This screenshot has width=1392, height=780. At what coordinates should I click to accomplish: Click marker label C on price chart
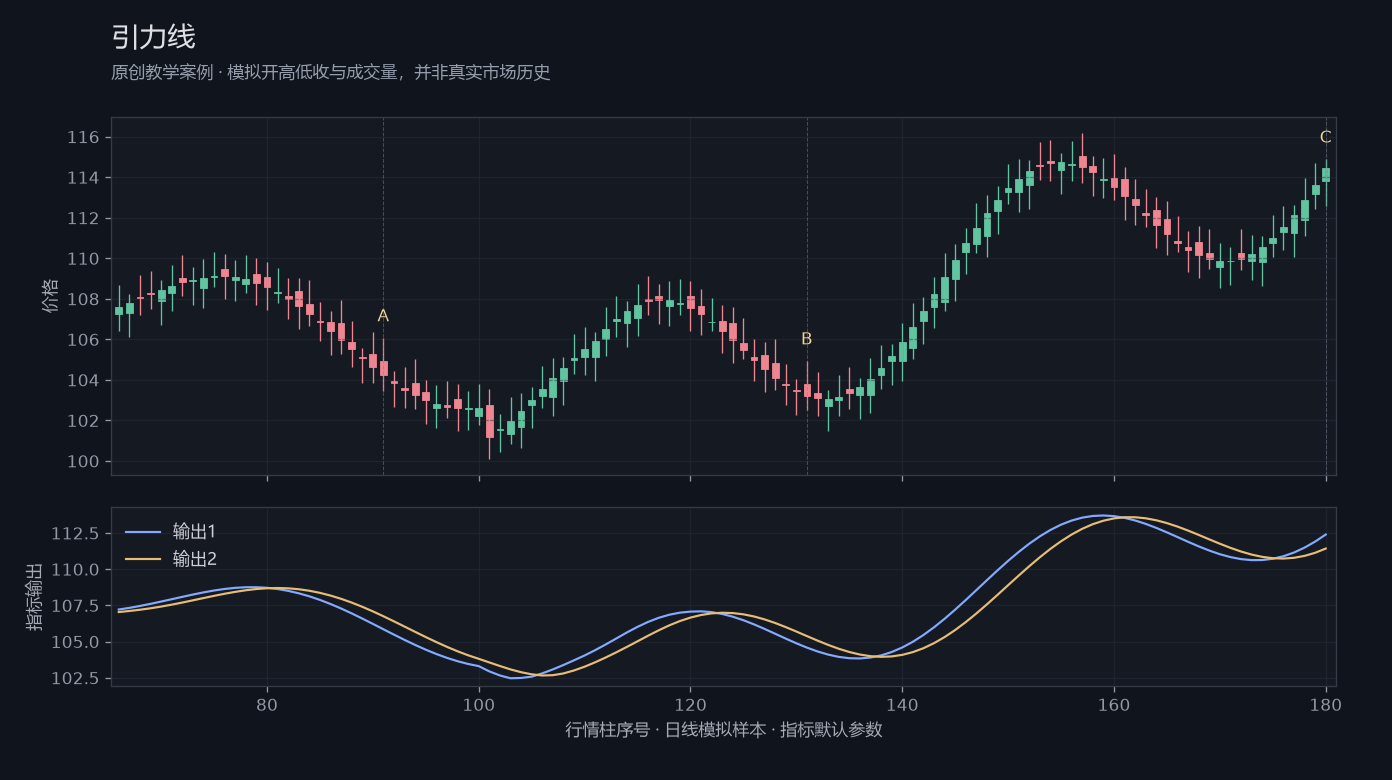[x=1325, y=137]
